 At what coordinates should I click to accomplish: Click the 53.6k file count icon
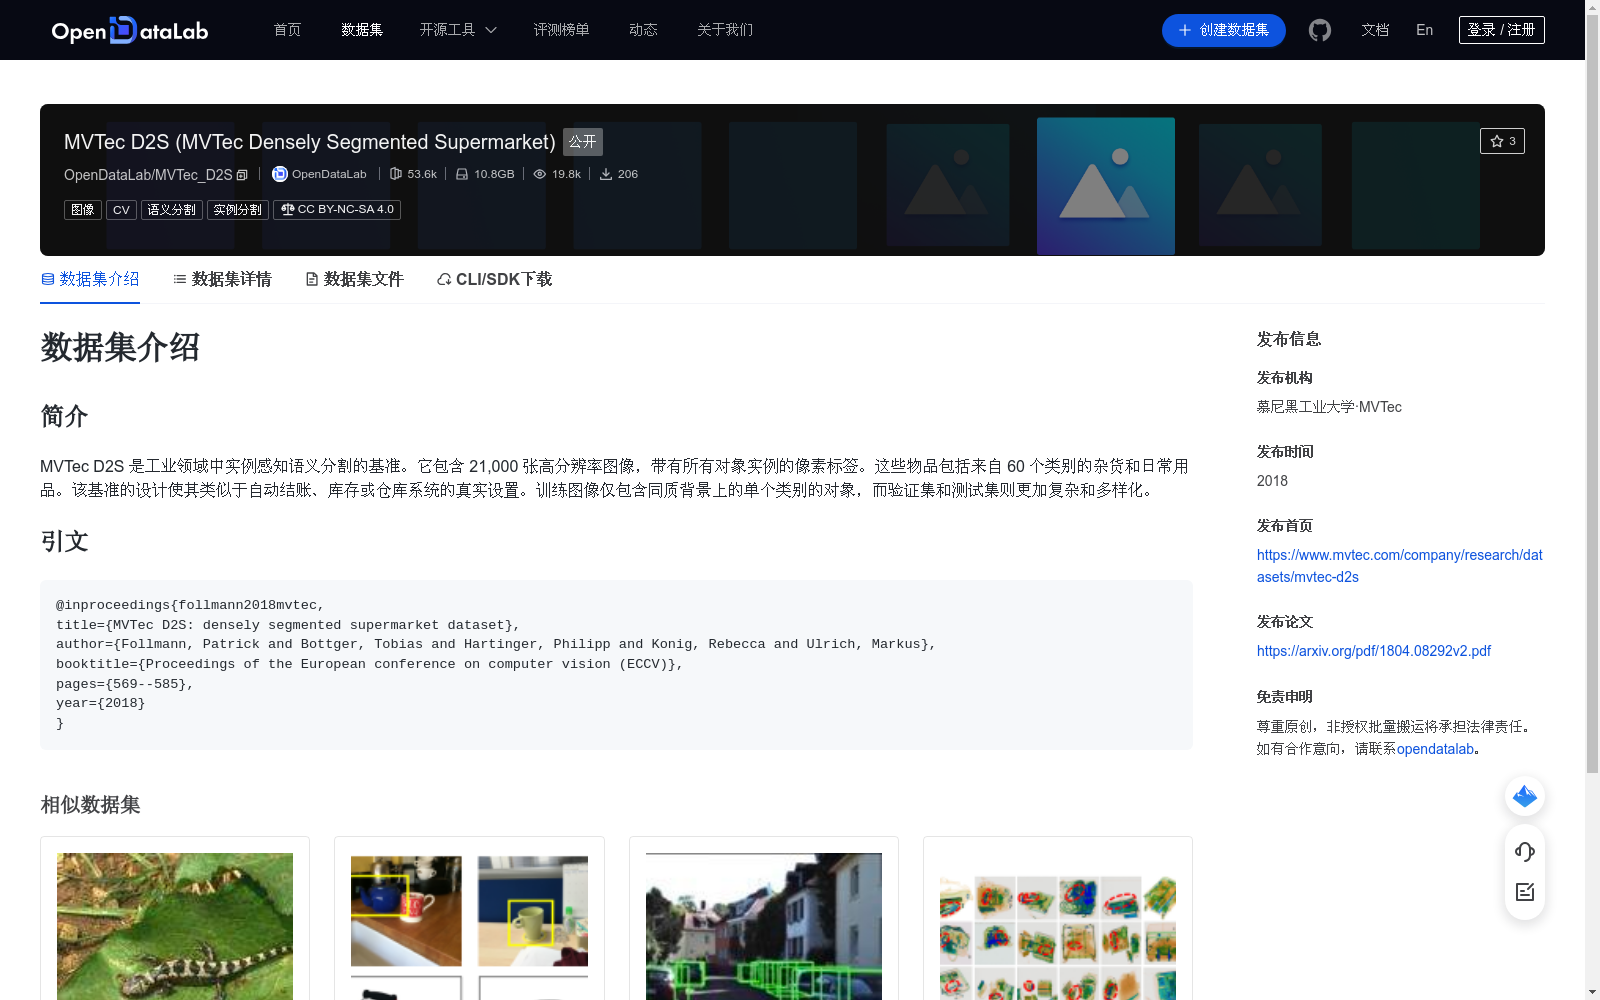(x=396, y=174)
